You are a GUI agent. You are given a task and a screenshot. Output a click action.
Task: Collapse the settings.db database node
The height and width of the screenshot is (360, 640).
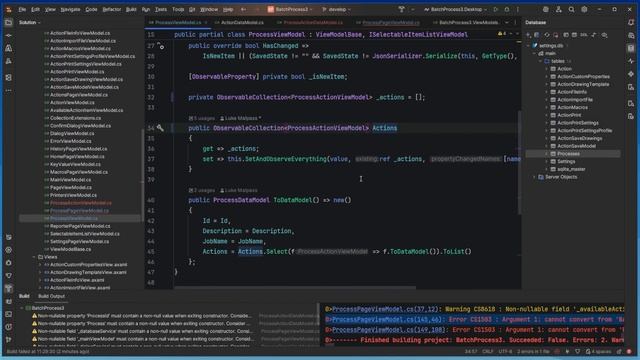click(x=529, y=46)
